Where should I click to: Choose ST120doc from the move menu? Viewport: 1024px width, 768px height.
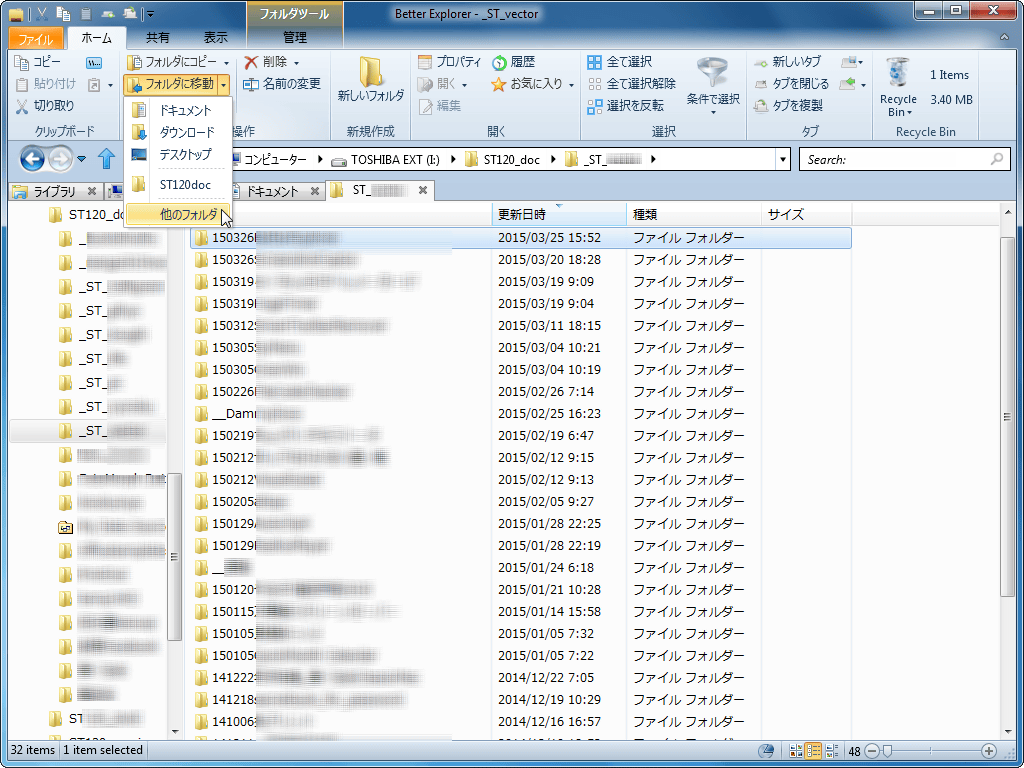(177, 185)
